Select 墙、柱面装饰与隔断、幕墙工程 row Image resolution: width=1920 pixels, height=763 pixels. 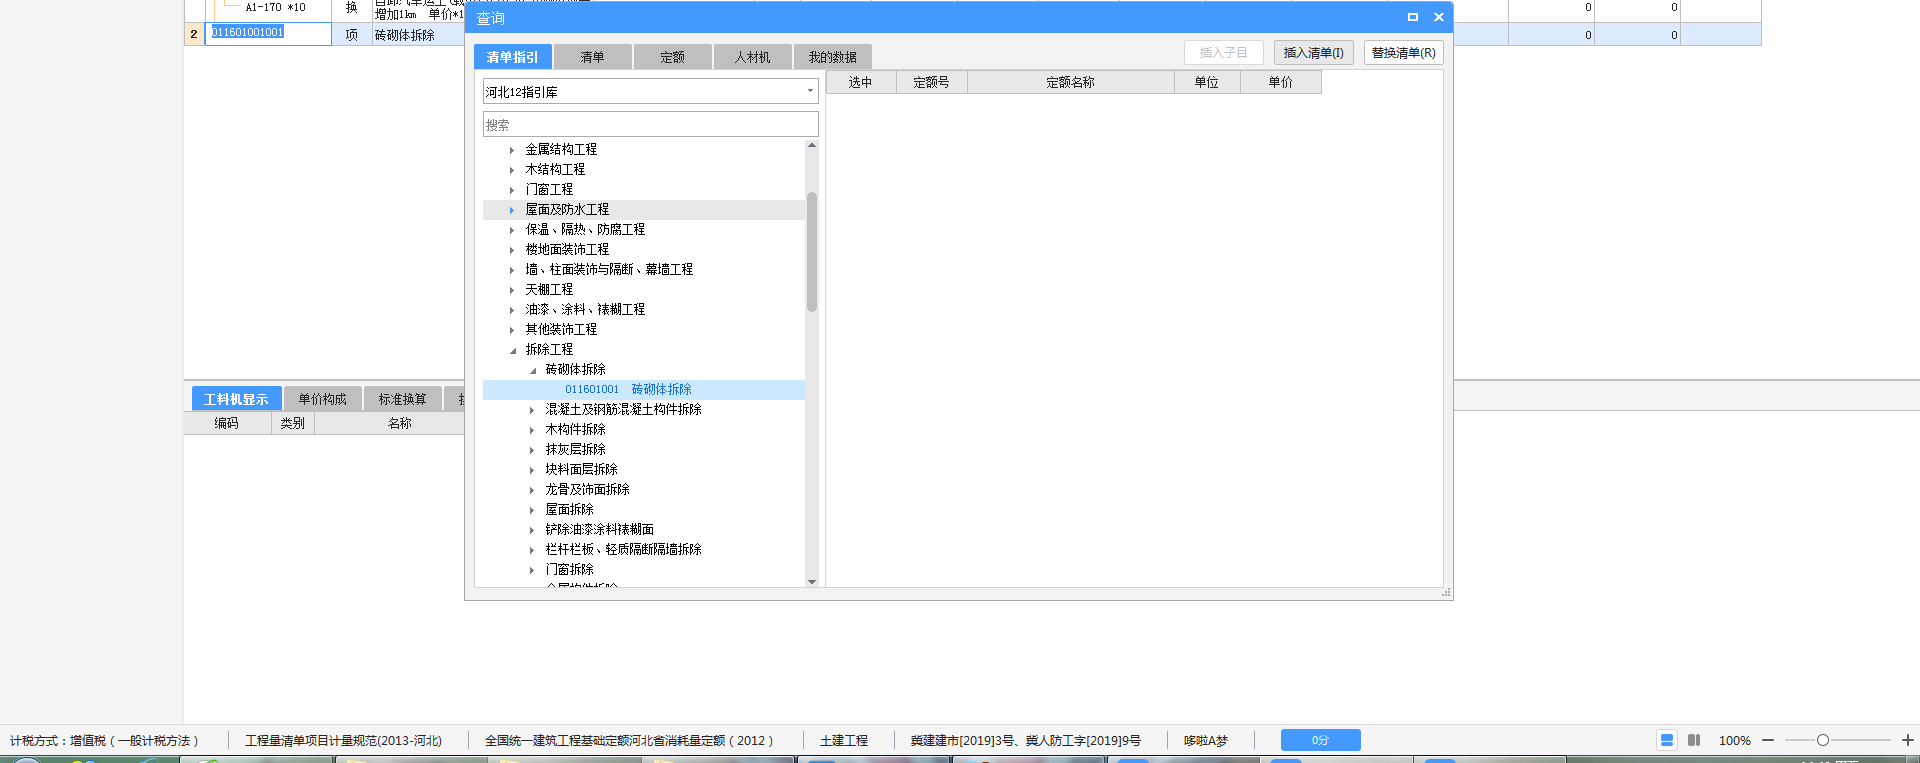pyautogui.click(x=643, y=270)
